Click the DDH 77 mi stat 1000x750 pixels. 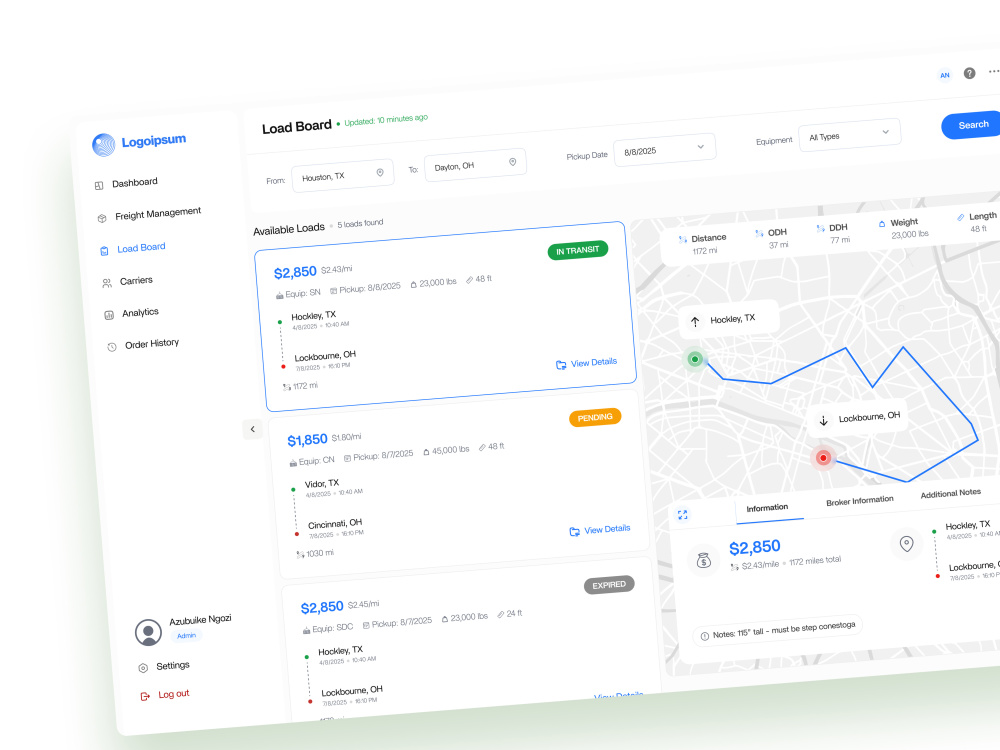(x=833, y=233)
